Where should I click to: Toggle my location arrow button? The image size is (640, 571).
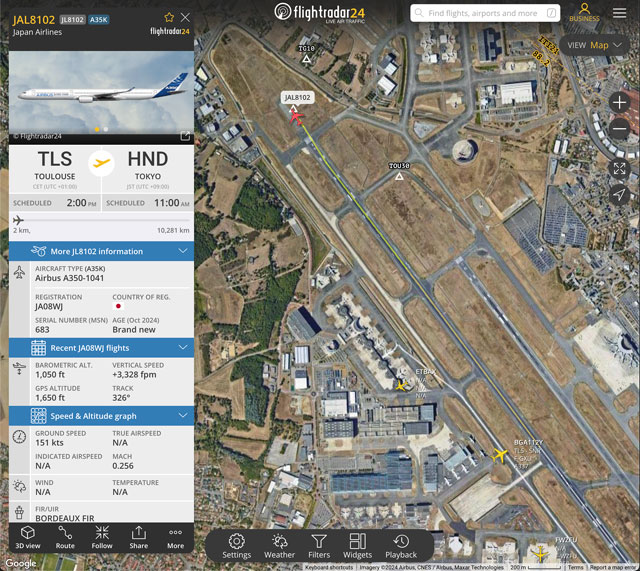pos(619,195)
